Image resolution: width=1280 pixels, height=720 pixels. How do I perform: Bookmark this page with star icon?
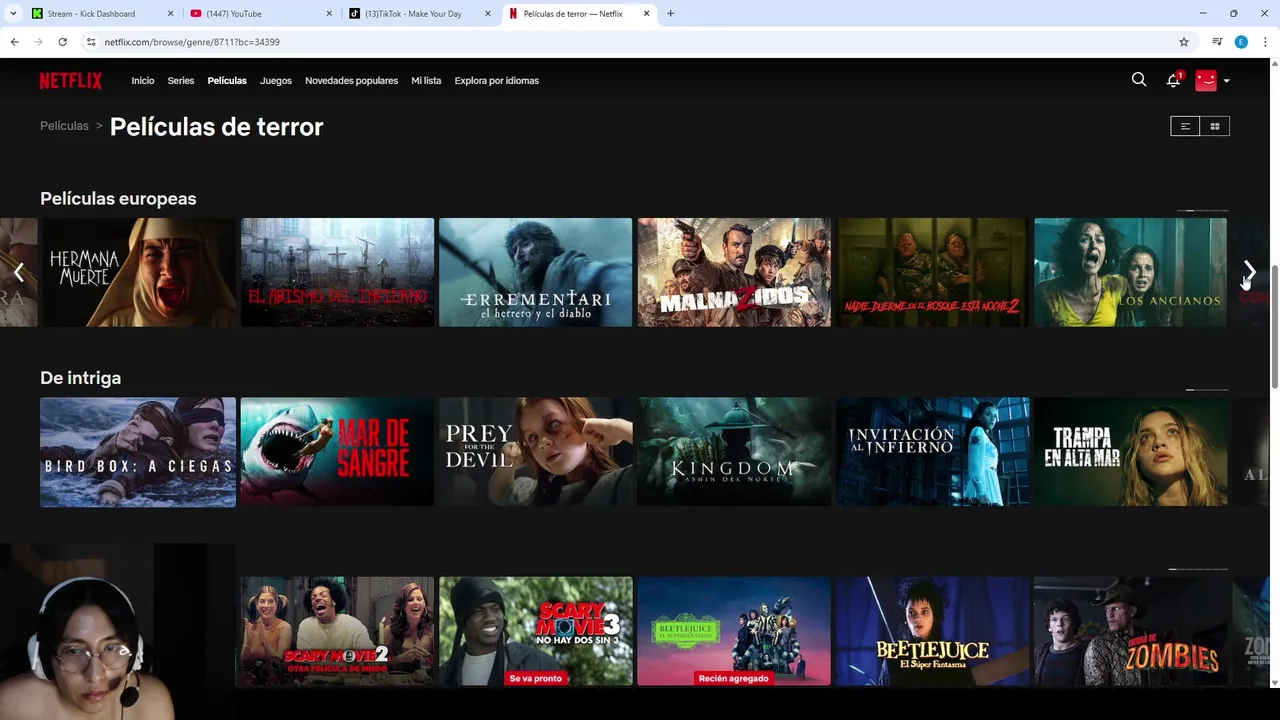click(1184, 42)
